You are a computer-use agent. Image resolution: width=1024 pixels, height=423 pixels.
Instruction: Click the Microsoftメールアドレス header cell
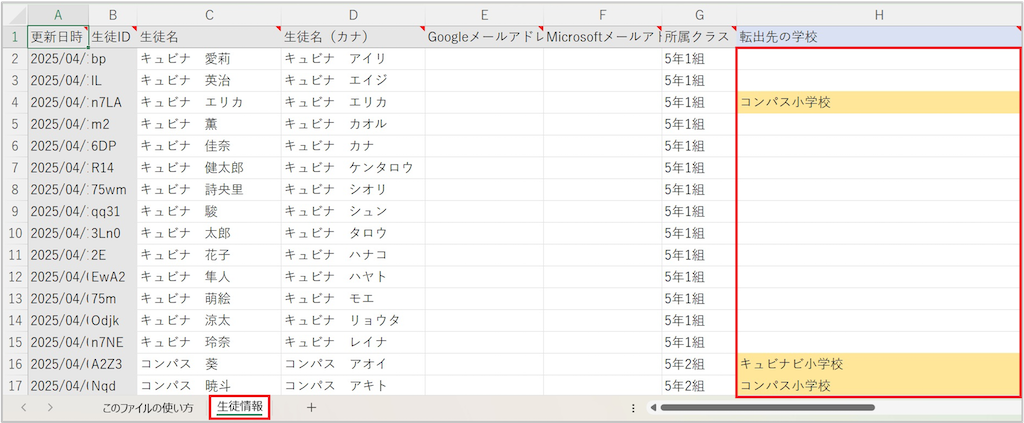point(602,37)
